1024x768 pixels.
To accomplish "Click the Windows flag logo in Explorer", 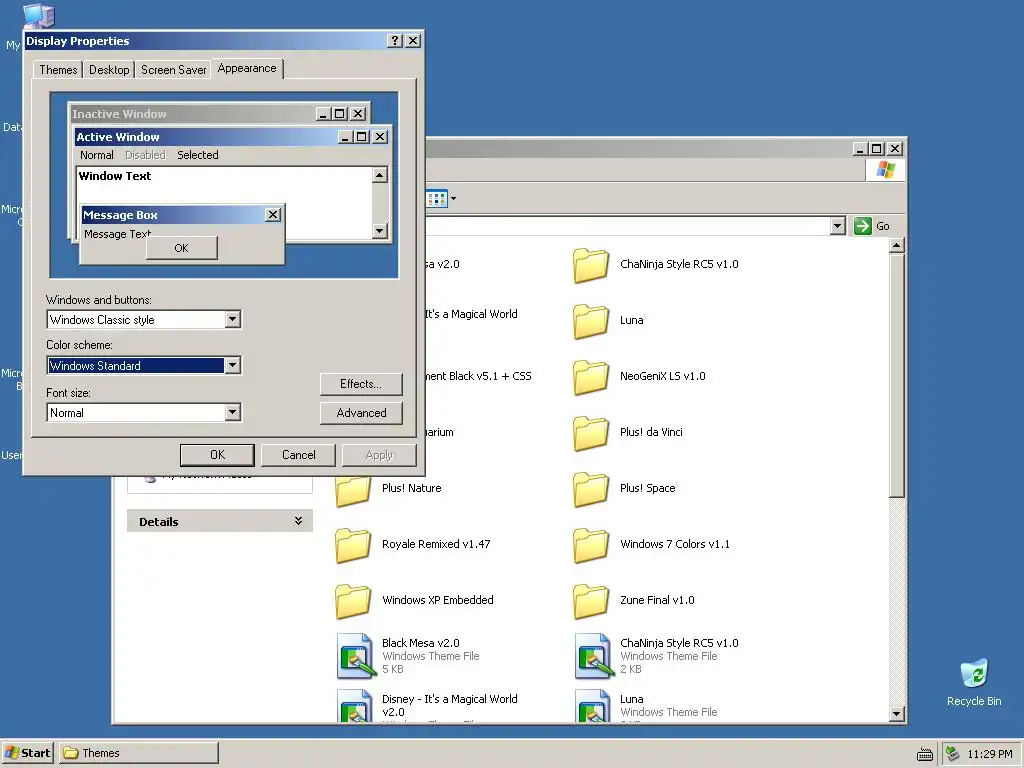I will 886,170.
